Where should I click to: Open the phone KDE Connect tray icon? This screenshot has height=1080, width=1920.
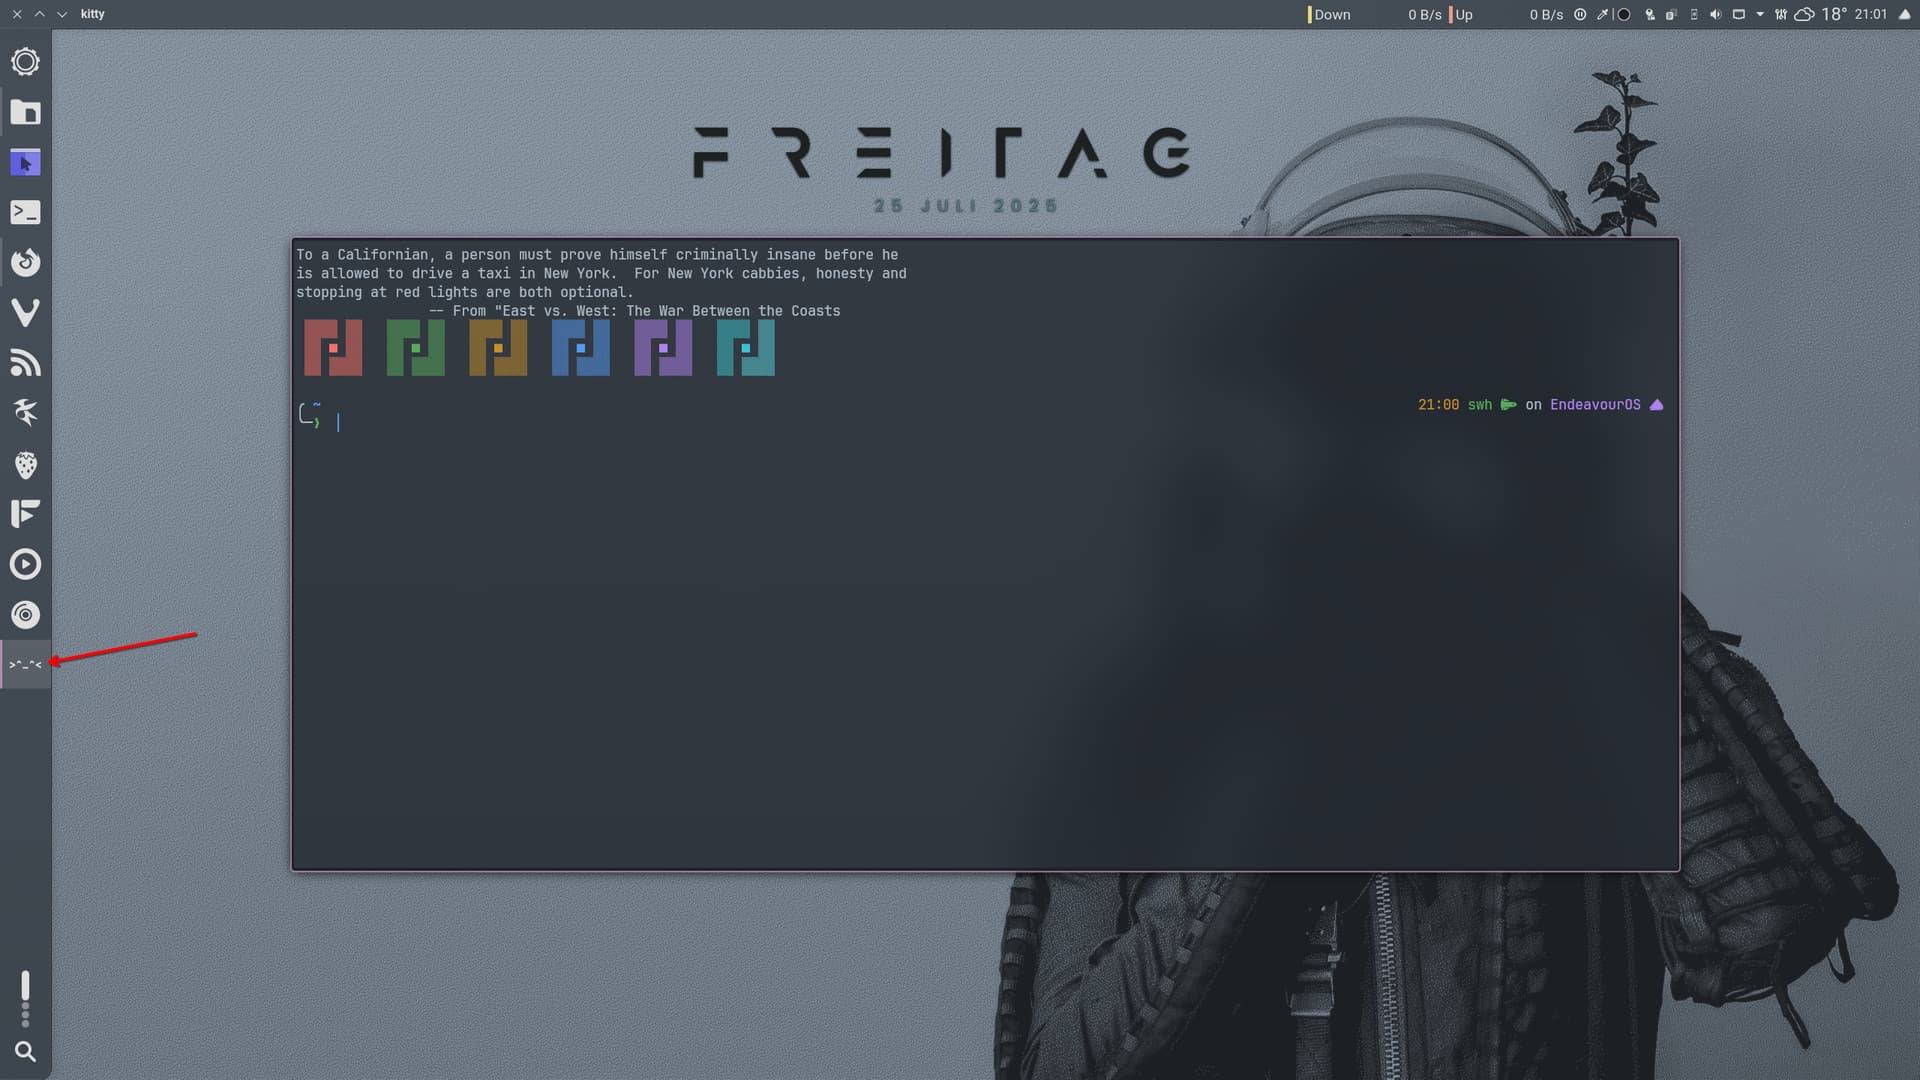coord(1693,14)
